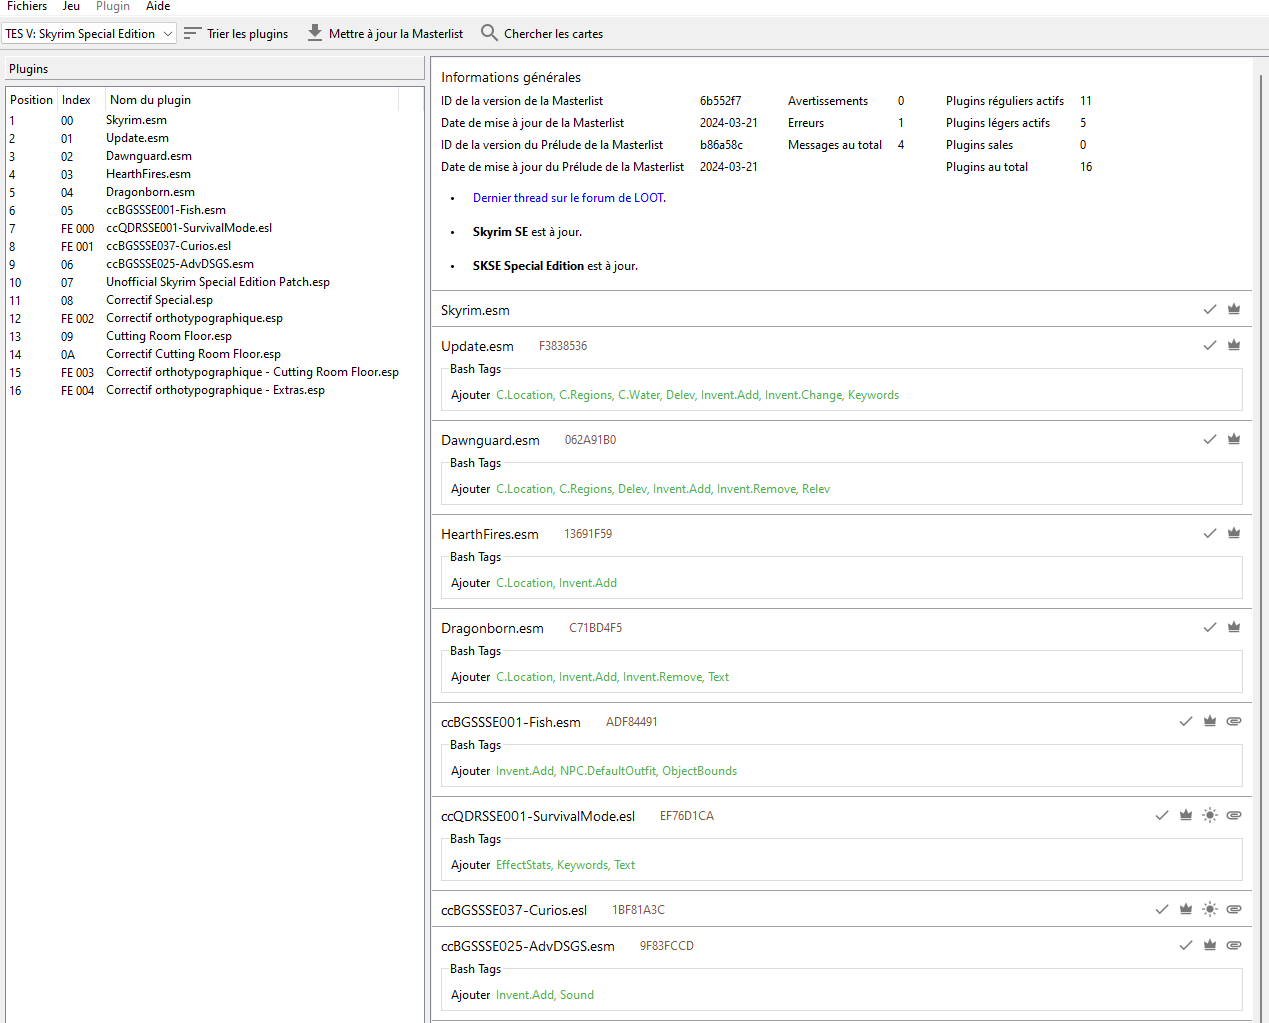Click the active checkmark icon on Dawnguard.esm card
1269x1023 pixels.
(1210, 439)
